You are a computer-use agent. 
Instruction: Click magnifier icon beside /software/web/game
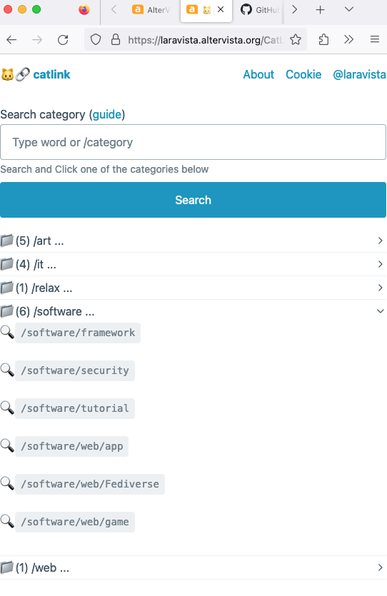pos(7,521)
